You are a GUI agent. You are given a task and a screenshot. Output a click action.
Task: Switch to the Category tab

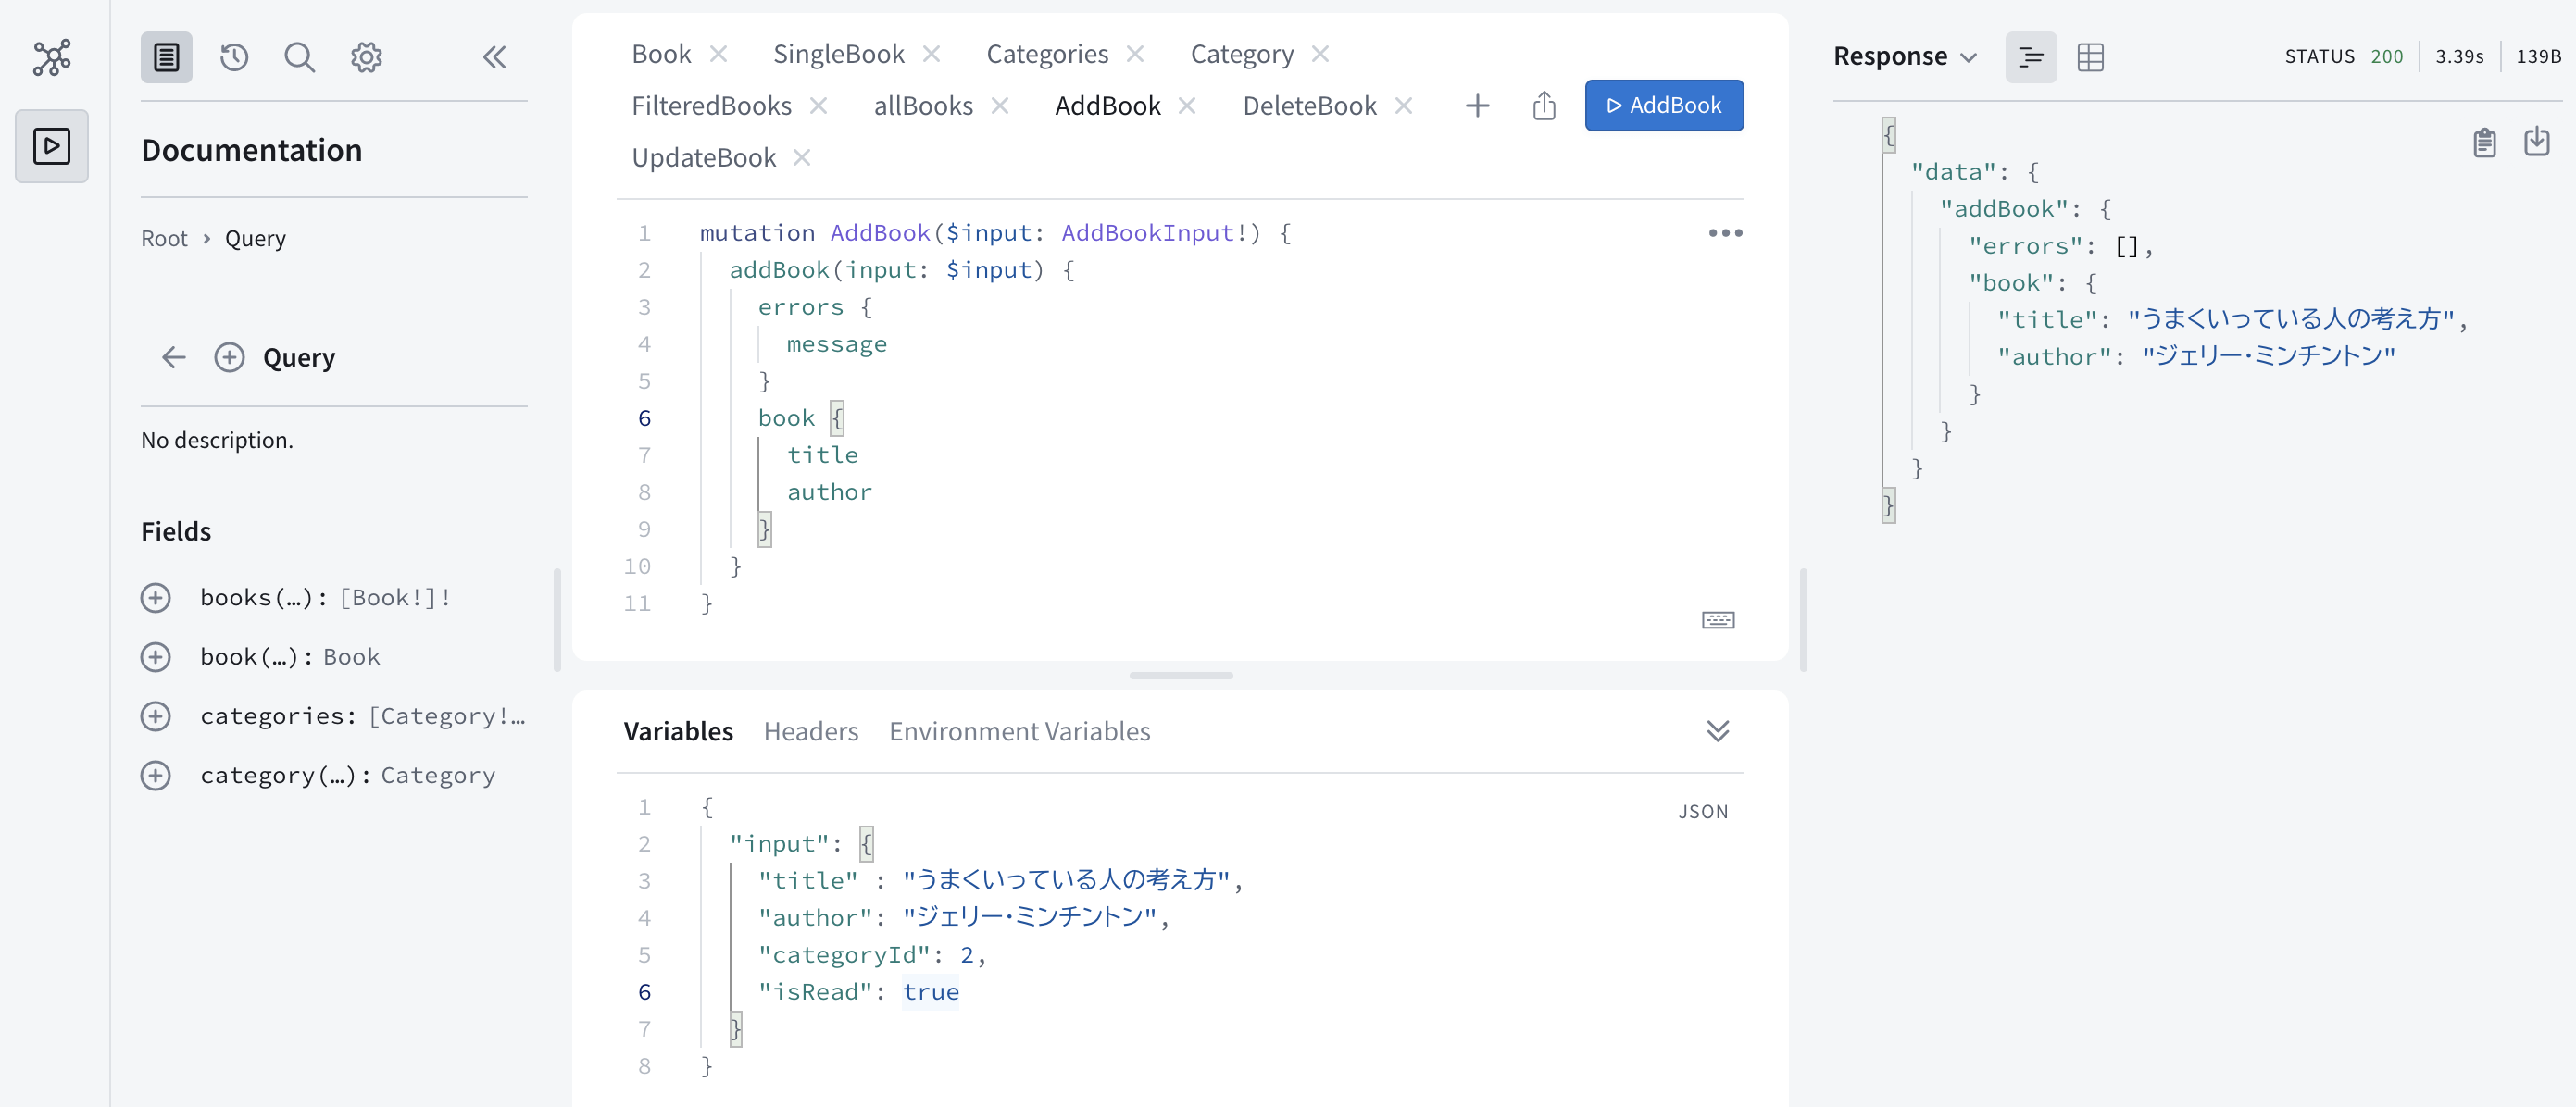coord(1241,53)
